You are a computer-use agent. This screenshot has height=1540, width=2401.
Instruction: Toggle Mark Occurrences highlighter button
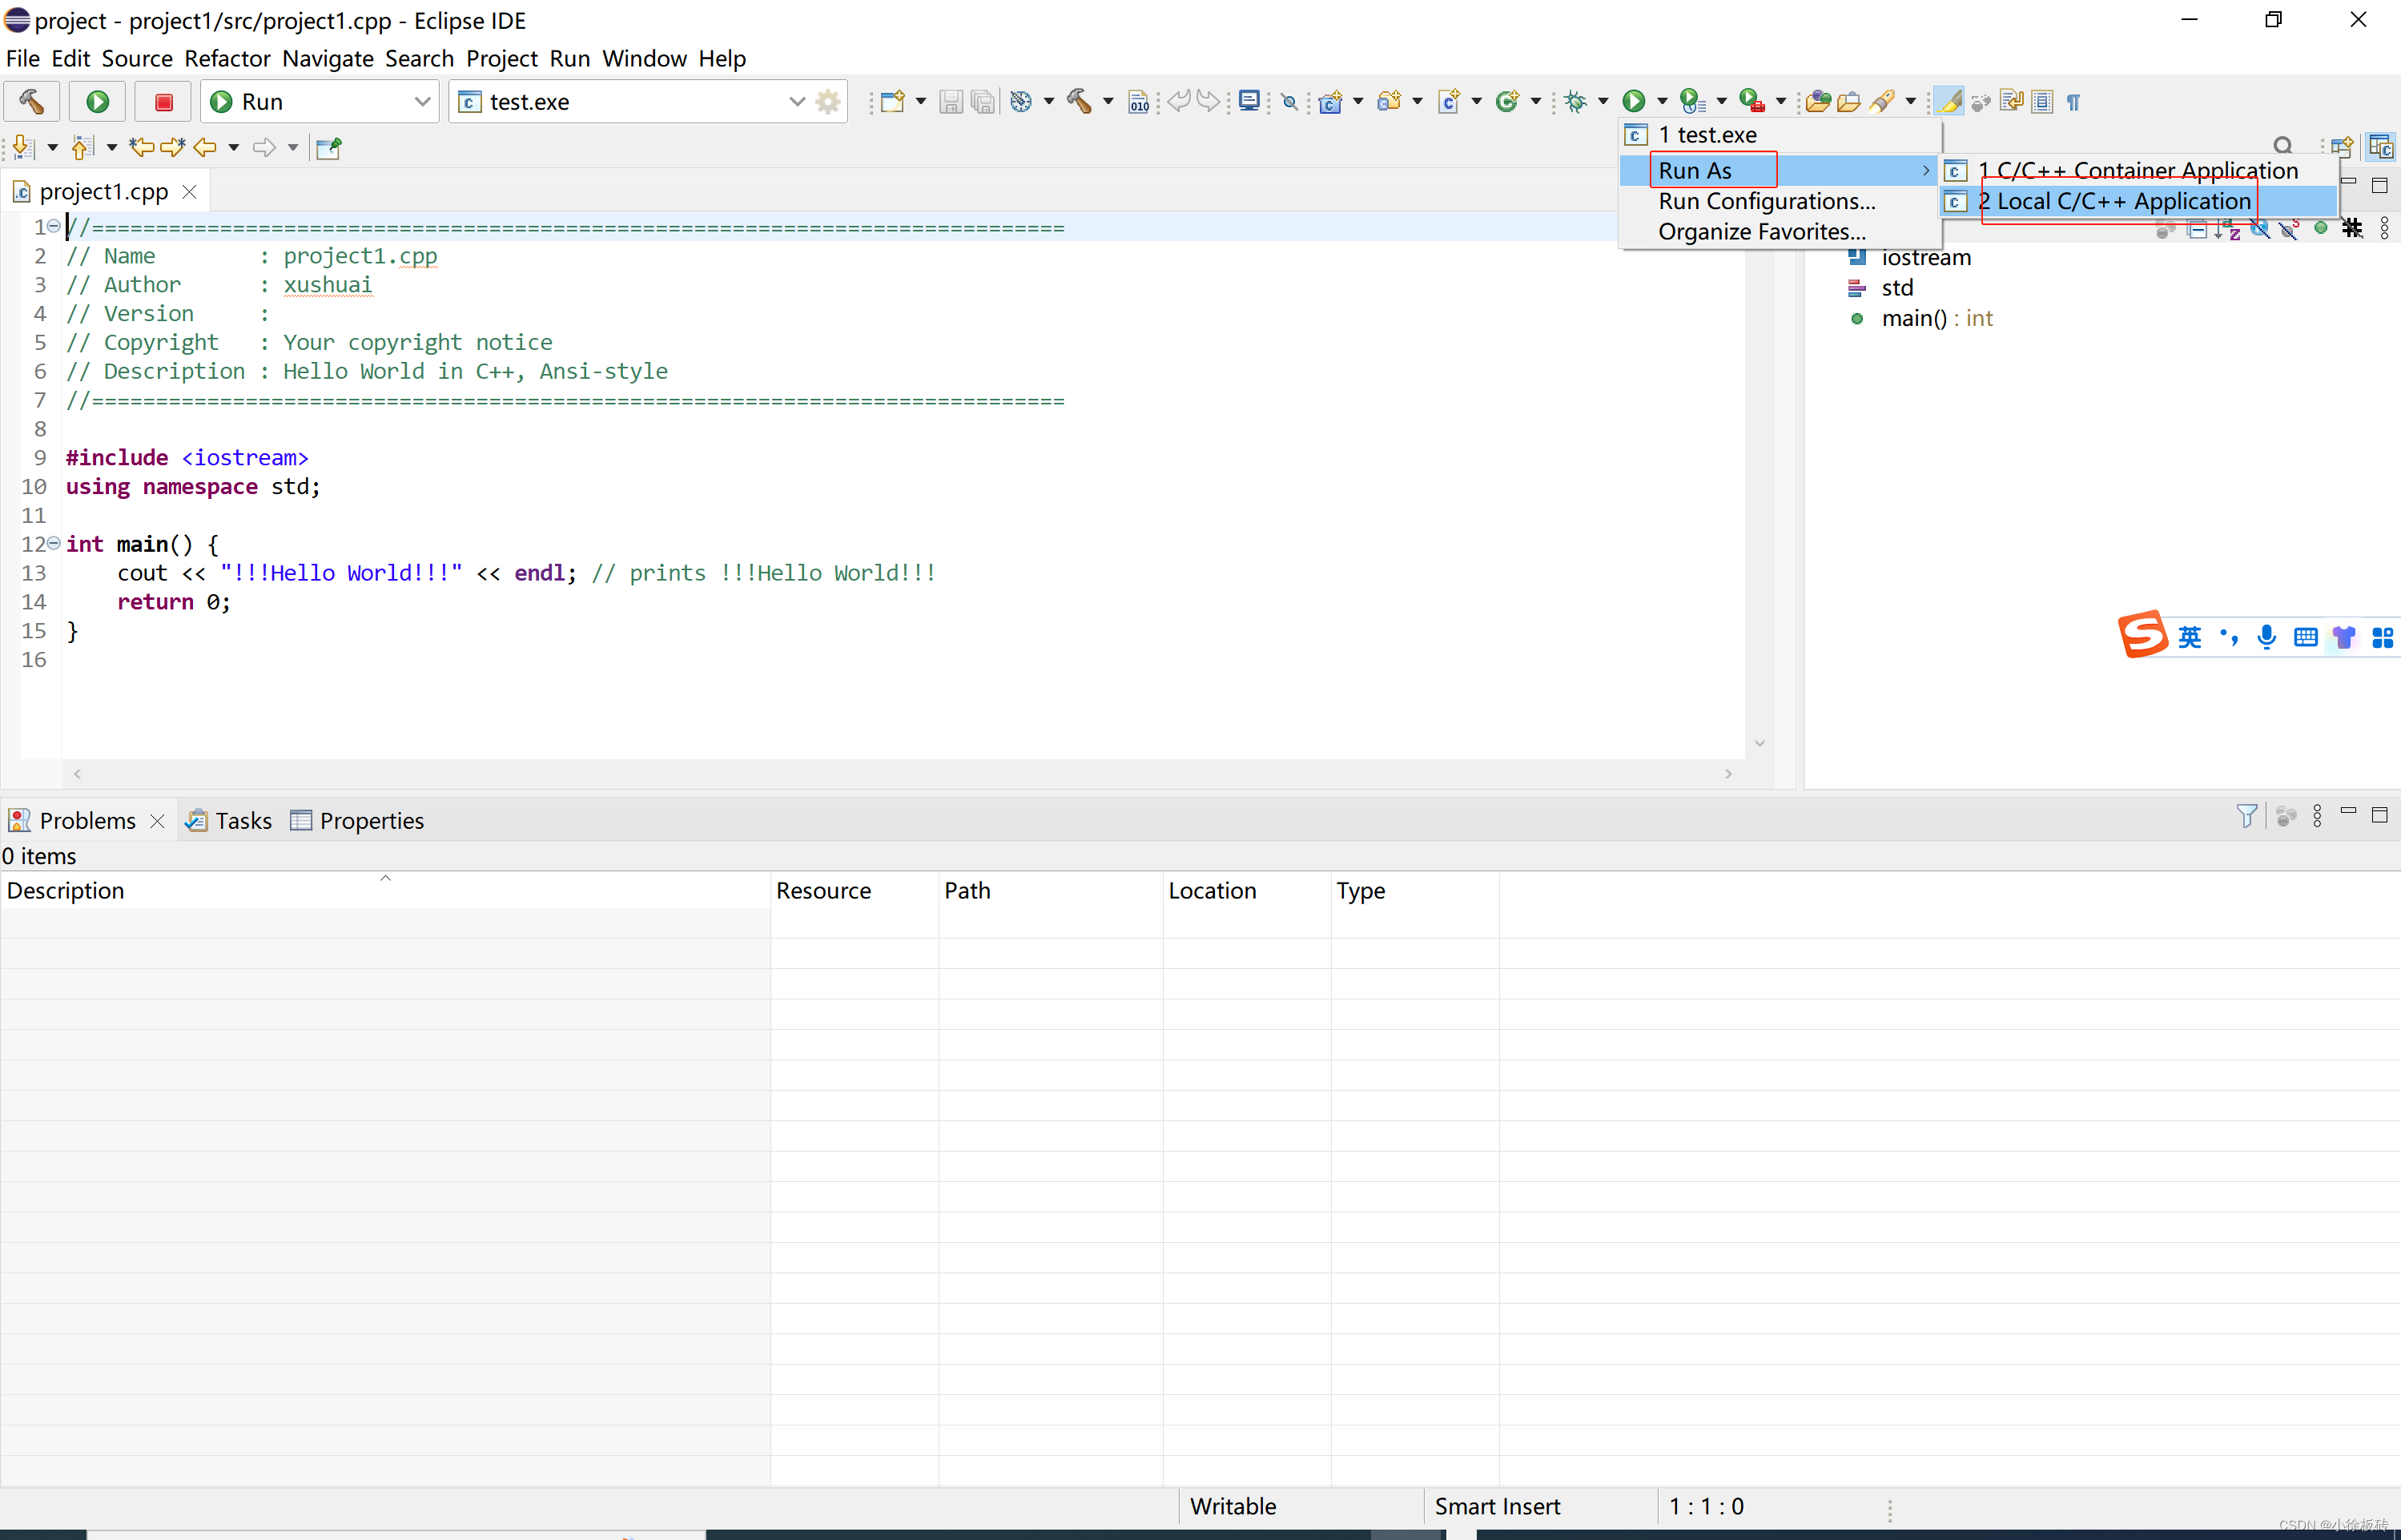(1949, 101)
